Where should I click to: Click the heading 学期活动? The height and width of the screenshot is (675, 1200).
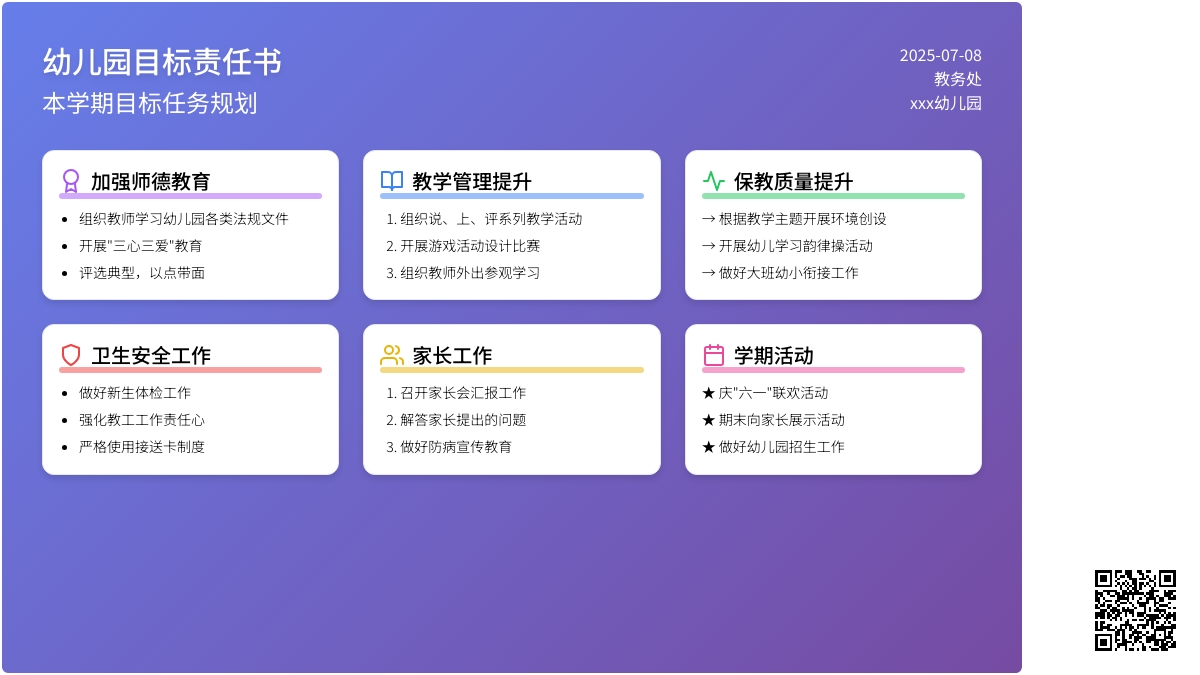[774, 356]
